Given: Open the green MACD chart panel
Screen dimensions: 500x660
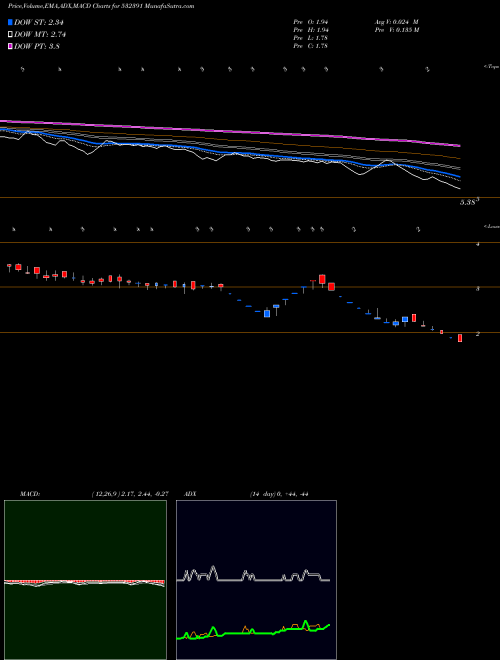Looking at the screenshot, I should coord(85,580).
